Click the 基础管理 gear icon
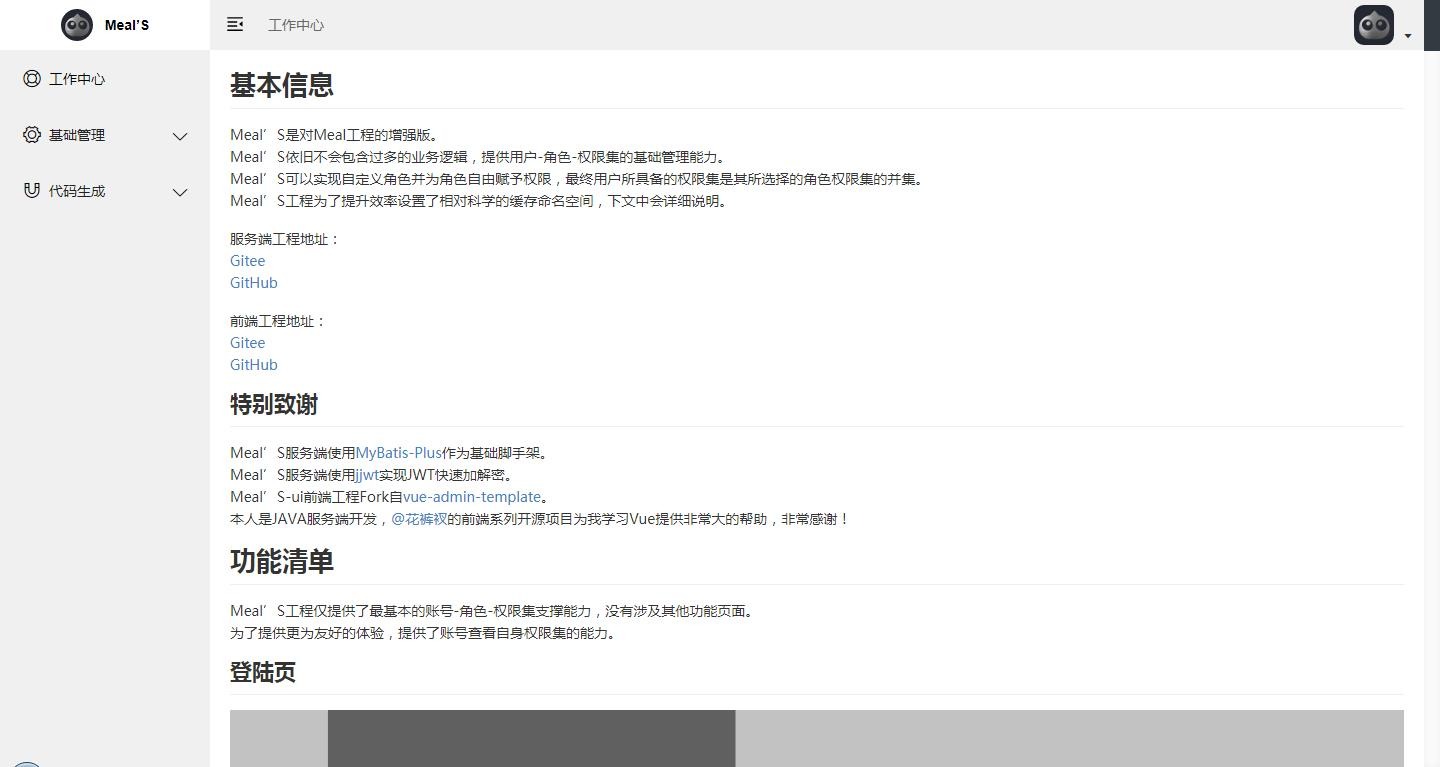This screenshot has width=1440, height=767. tap(32, 135)
